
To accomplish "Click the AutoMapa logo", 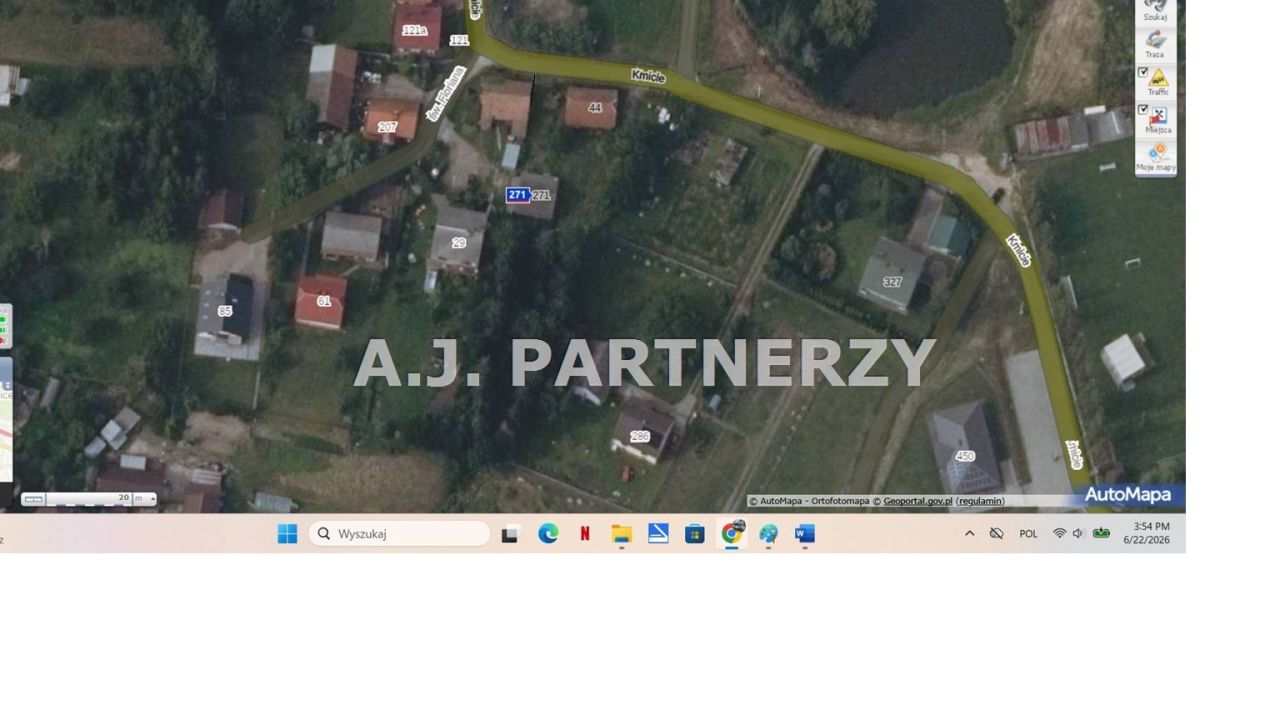I will point(1127,494).
